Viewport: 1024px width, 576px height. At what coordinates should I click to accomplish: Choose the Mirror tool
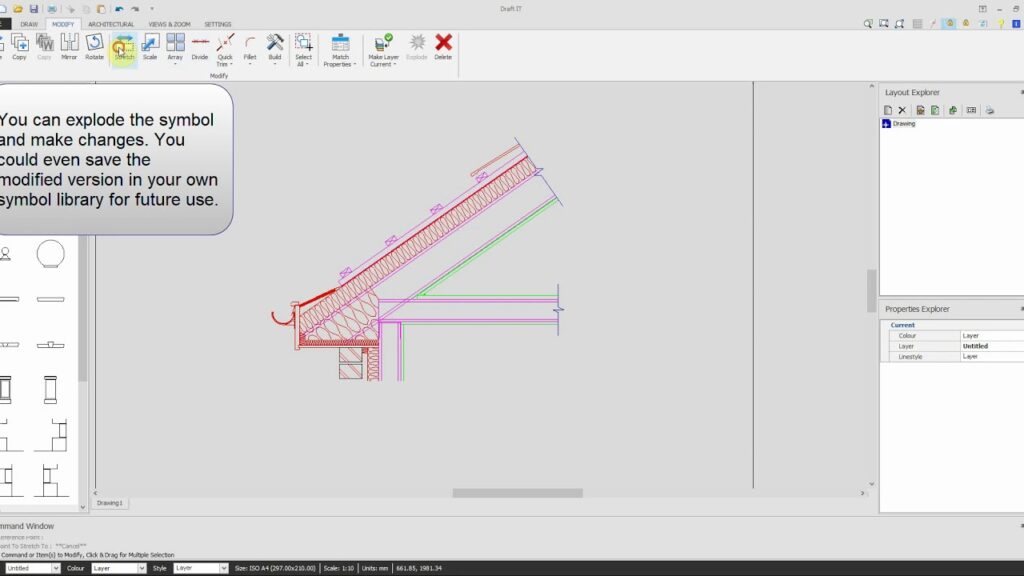69,48
